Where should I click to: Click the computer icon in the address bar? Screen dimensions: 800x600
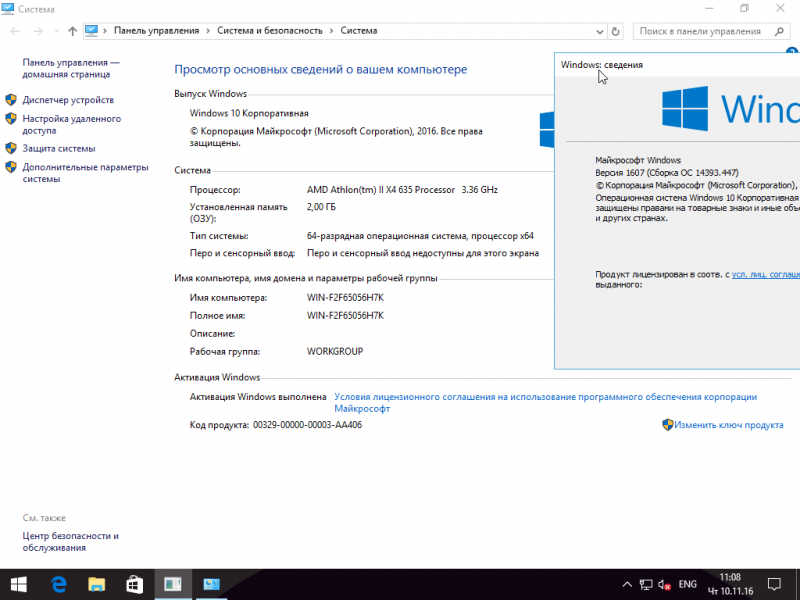(x=91, y=31)
